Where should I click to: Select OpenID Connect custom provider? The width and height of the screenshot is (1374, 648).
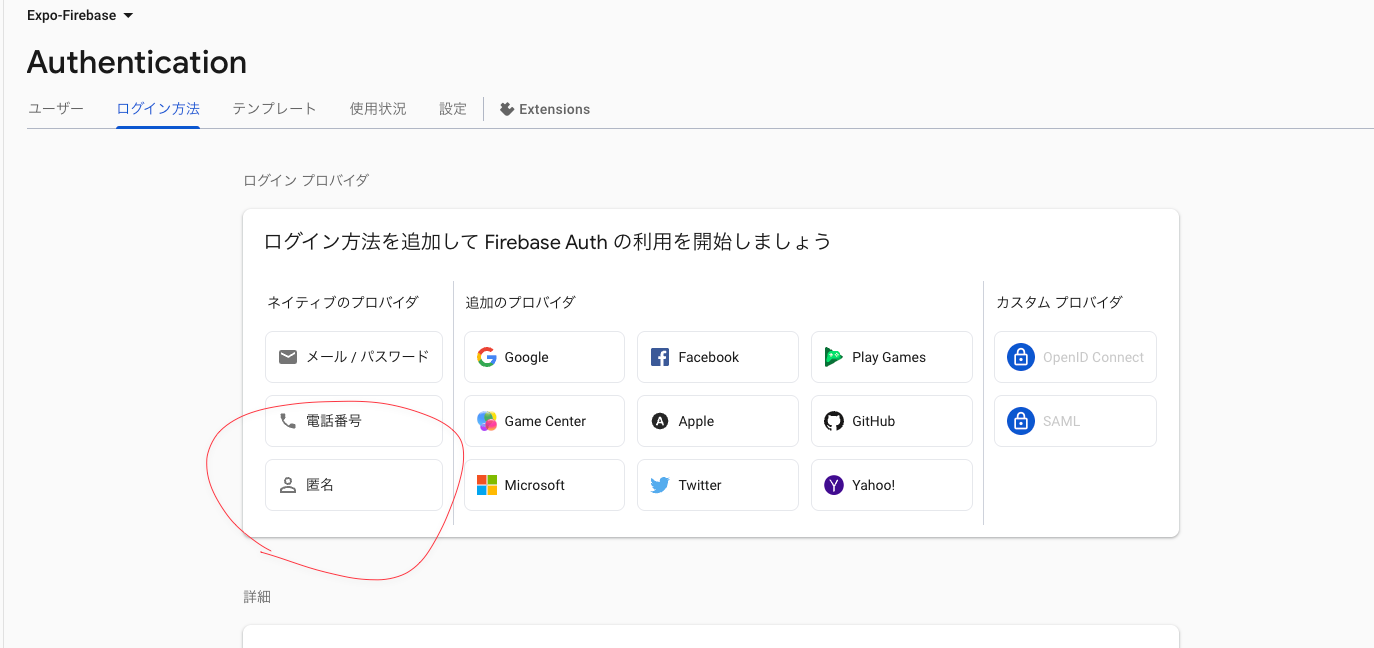click(1075, 357)
